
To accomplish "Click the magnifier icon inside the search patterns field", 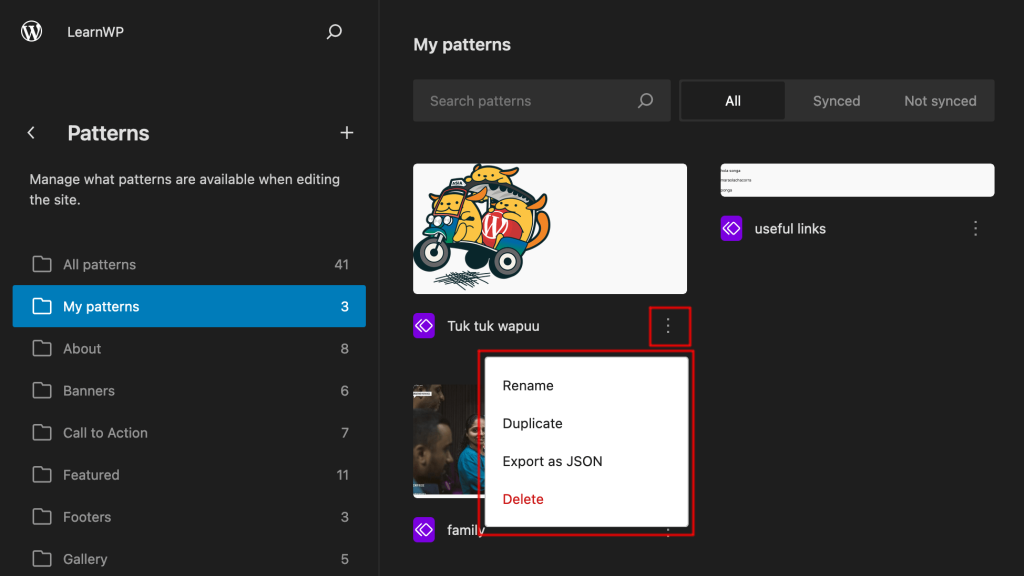I will coord(646,100).
